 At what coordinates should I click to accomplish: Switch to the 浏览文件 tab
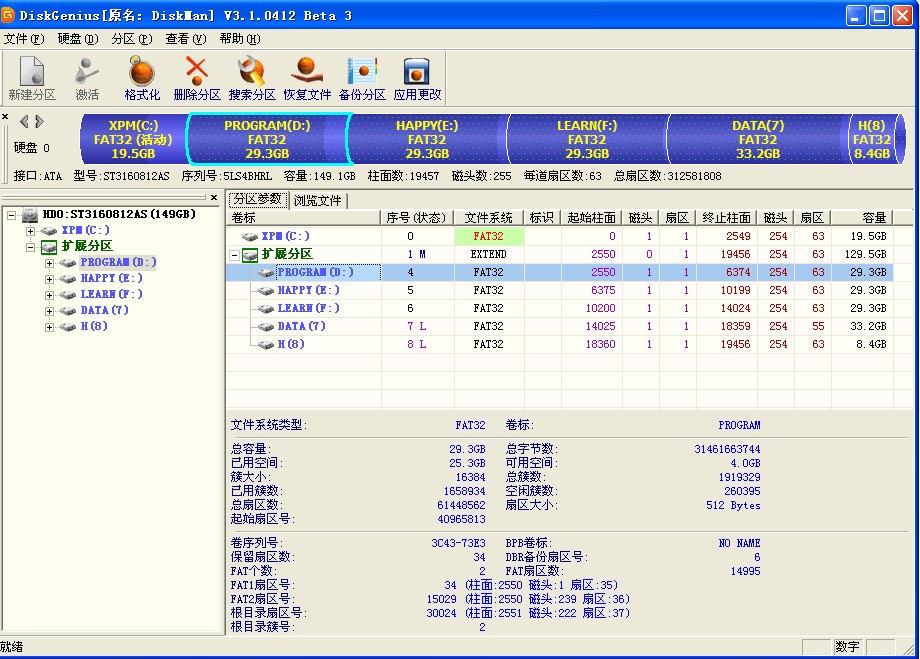pyautogui.click(x=317, y=201)
